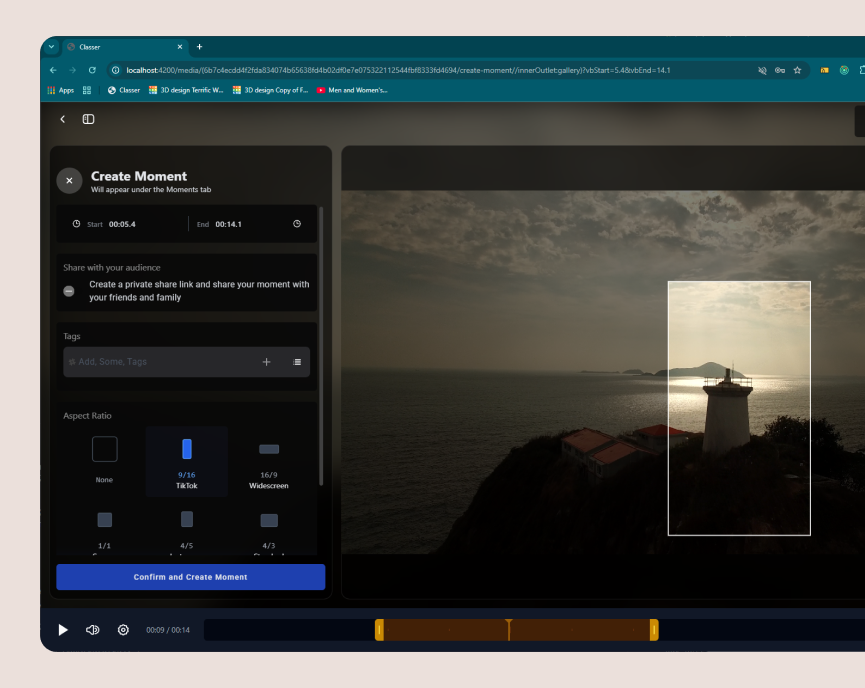Viewport: 865px width, 688px height.
Task: Go back using the app's back chevron
Action: pyautogui.click(x=63, y=119)
